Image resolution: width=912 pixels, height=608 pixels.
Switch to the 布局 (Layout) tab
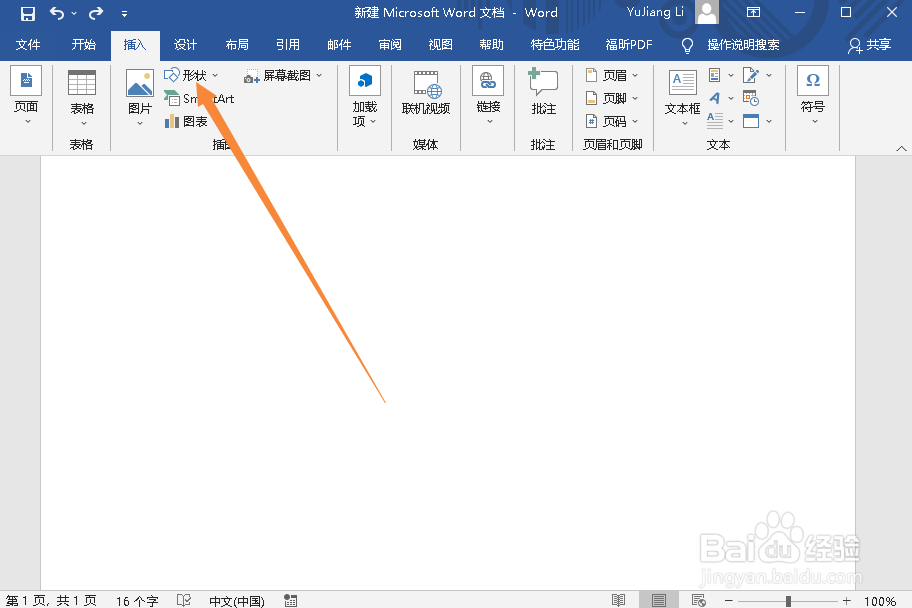coord(237,45)
